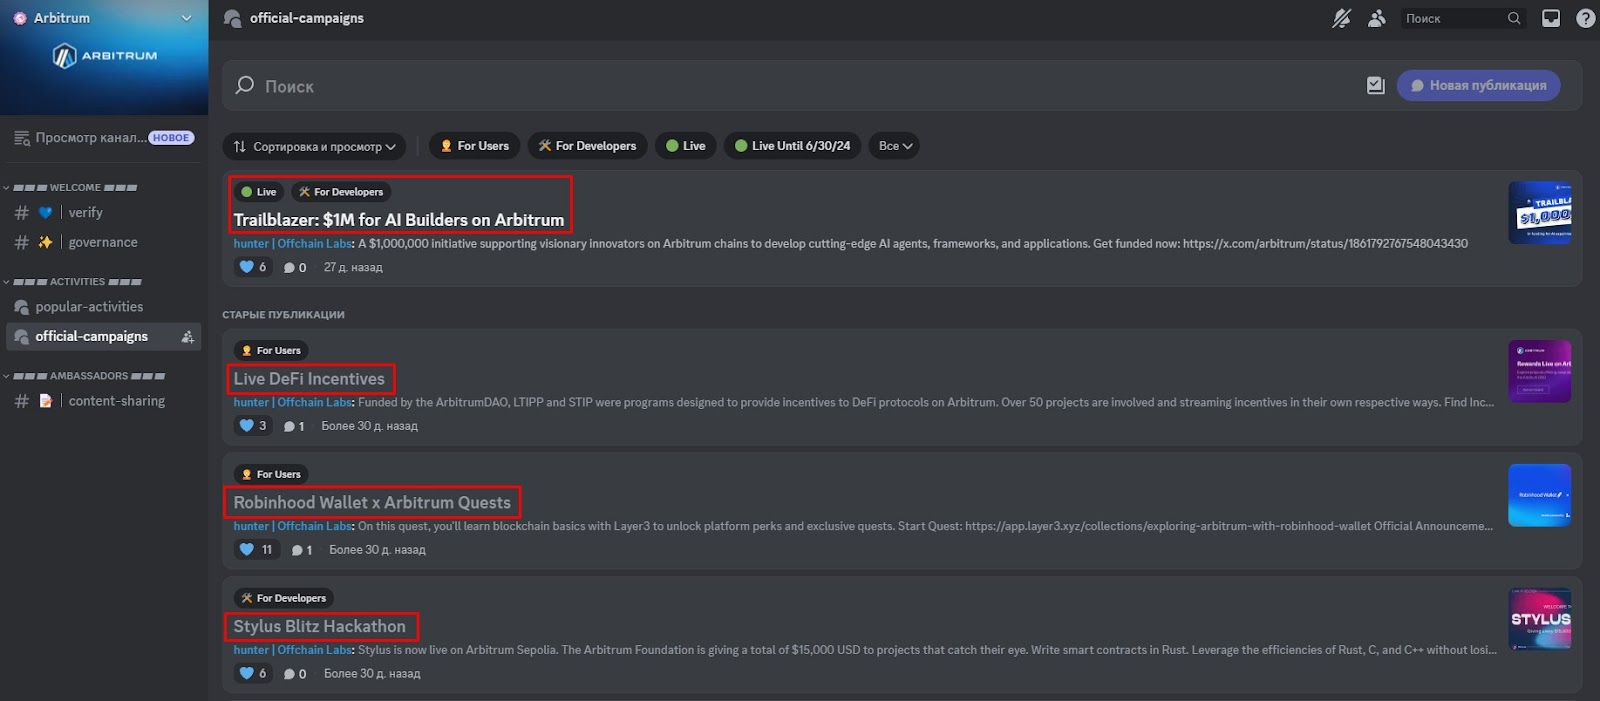Click the notification bell icon in header
The image size is (1600, 701).
pos(1341,18)
